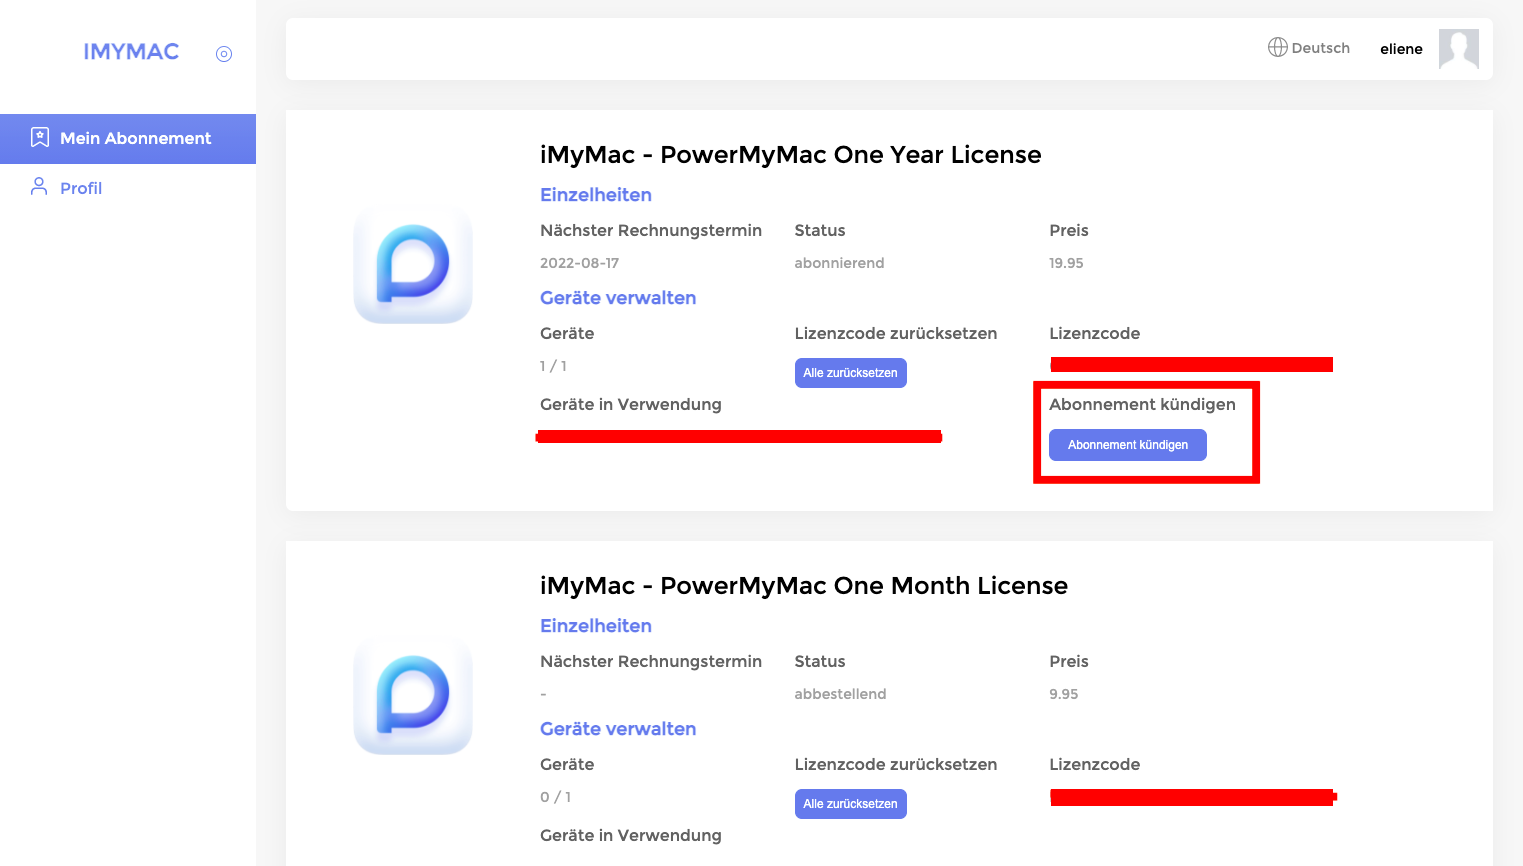This screenshot has height=866, width=1523.
Task: Click the status text abbestellend
Action: [841, 694]
